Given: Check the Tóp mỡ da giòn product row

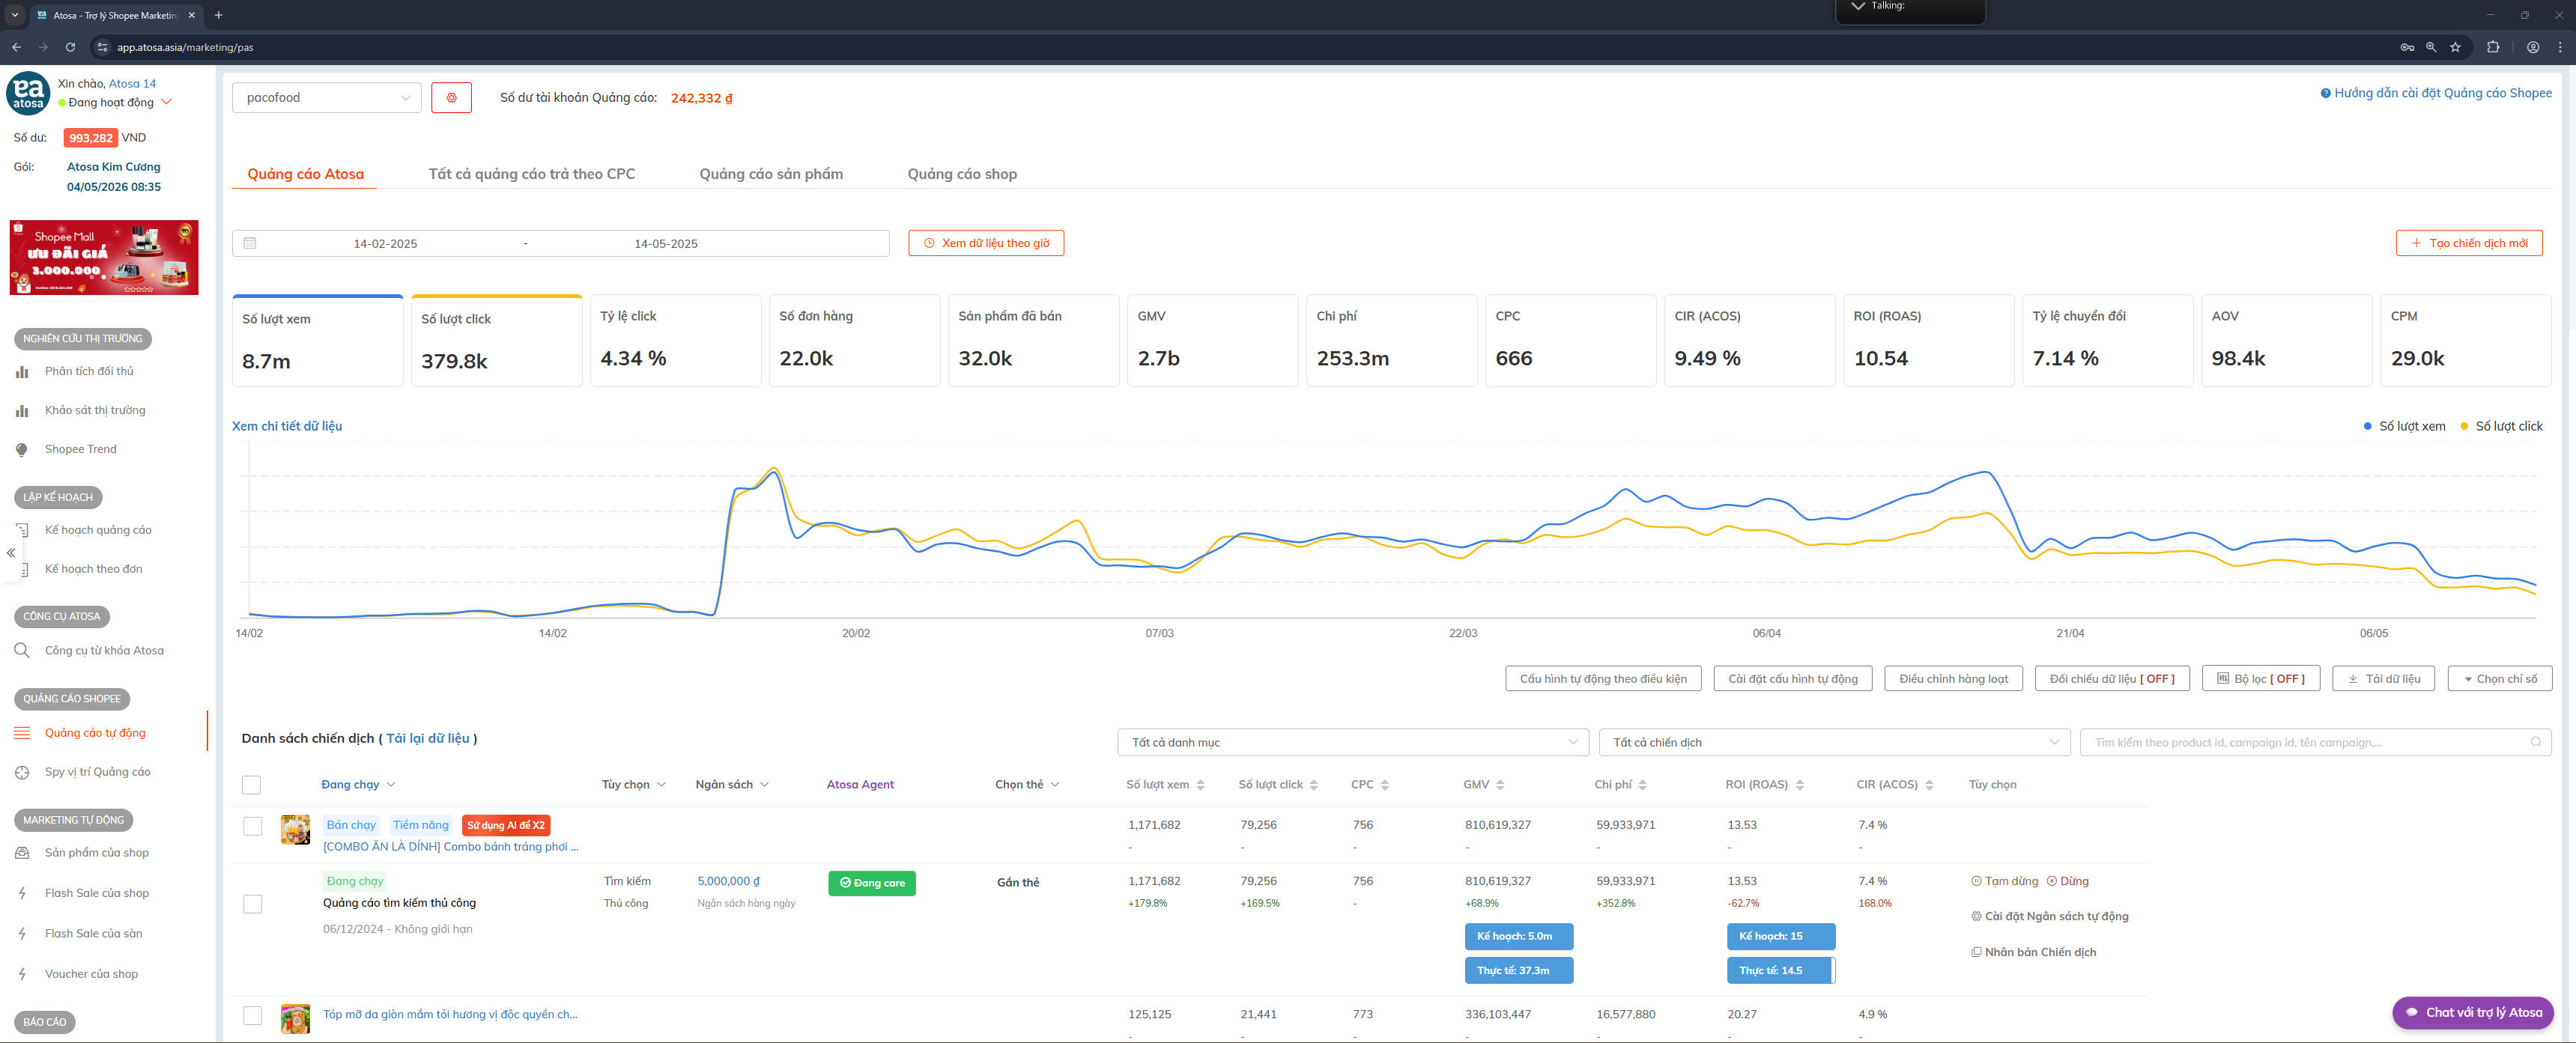Looking at the screenshot, I should click(253, 1015).
